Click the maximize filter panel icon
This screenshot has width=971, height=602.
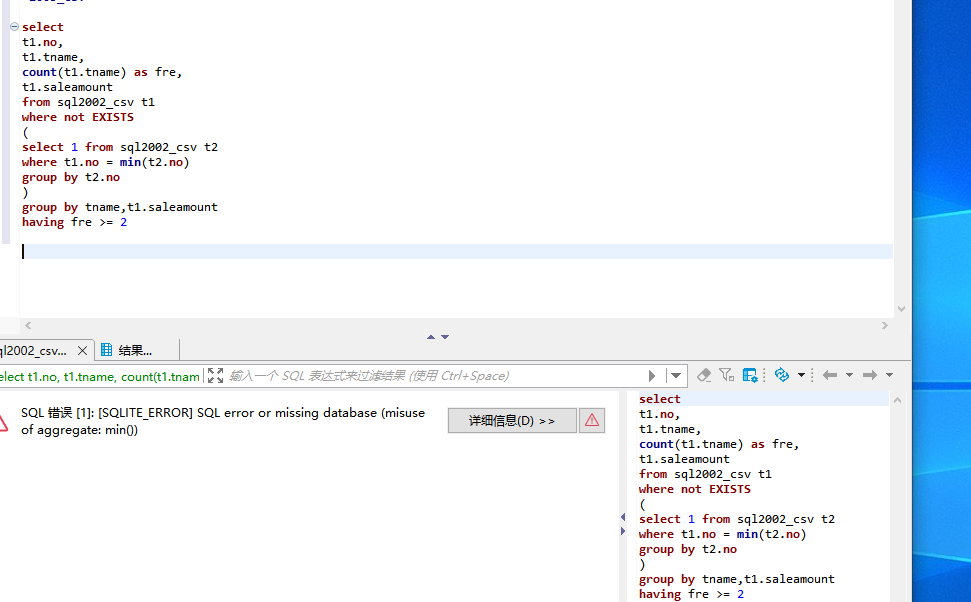216,375
